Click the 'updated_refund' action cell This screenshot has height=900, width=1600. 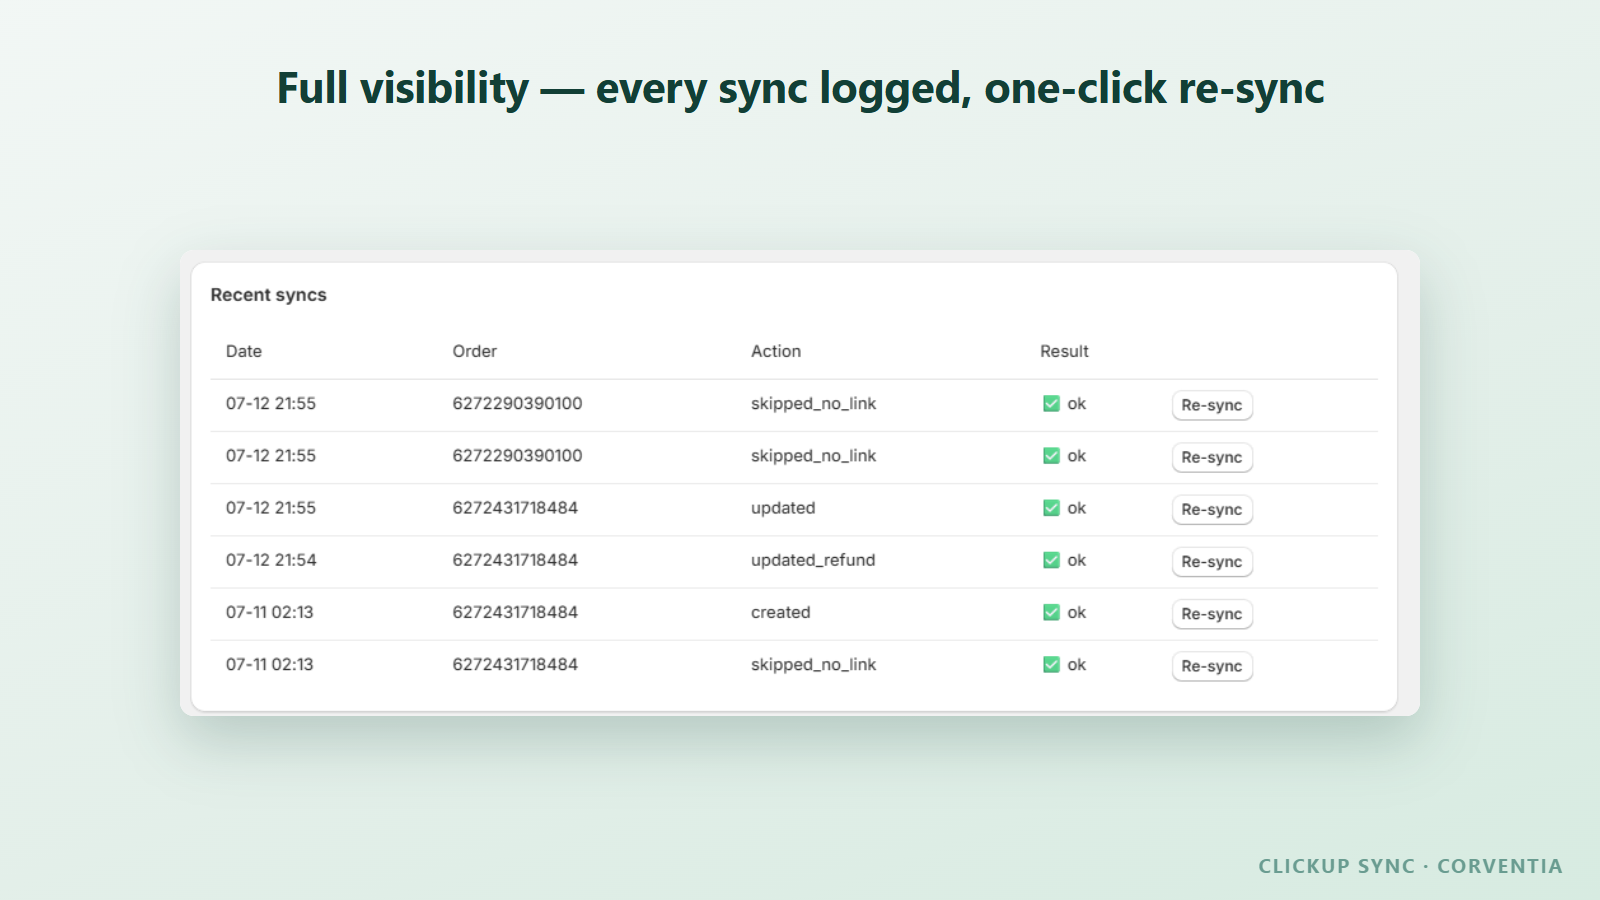[813, 560]
